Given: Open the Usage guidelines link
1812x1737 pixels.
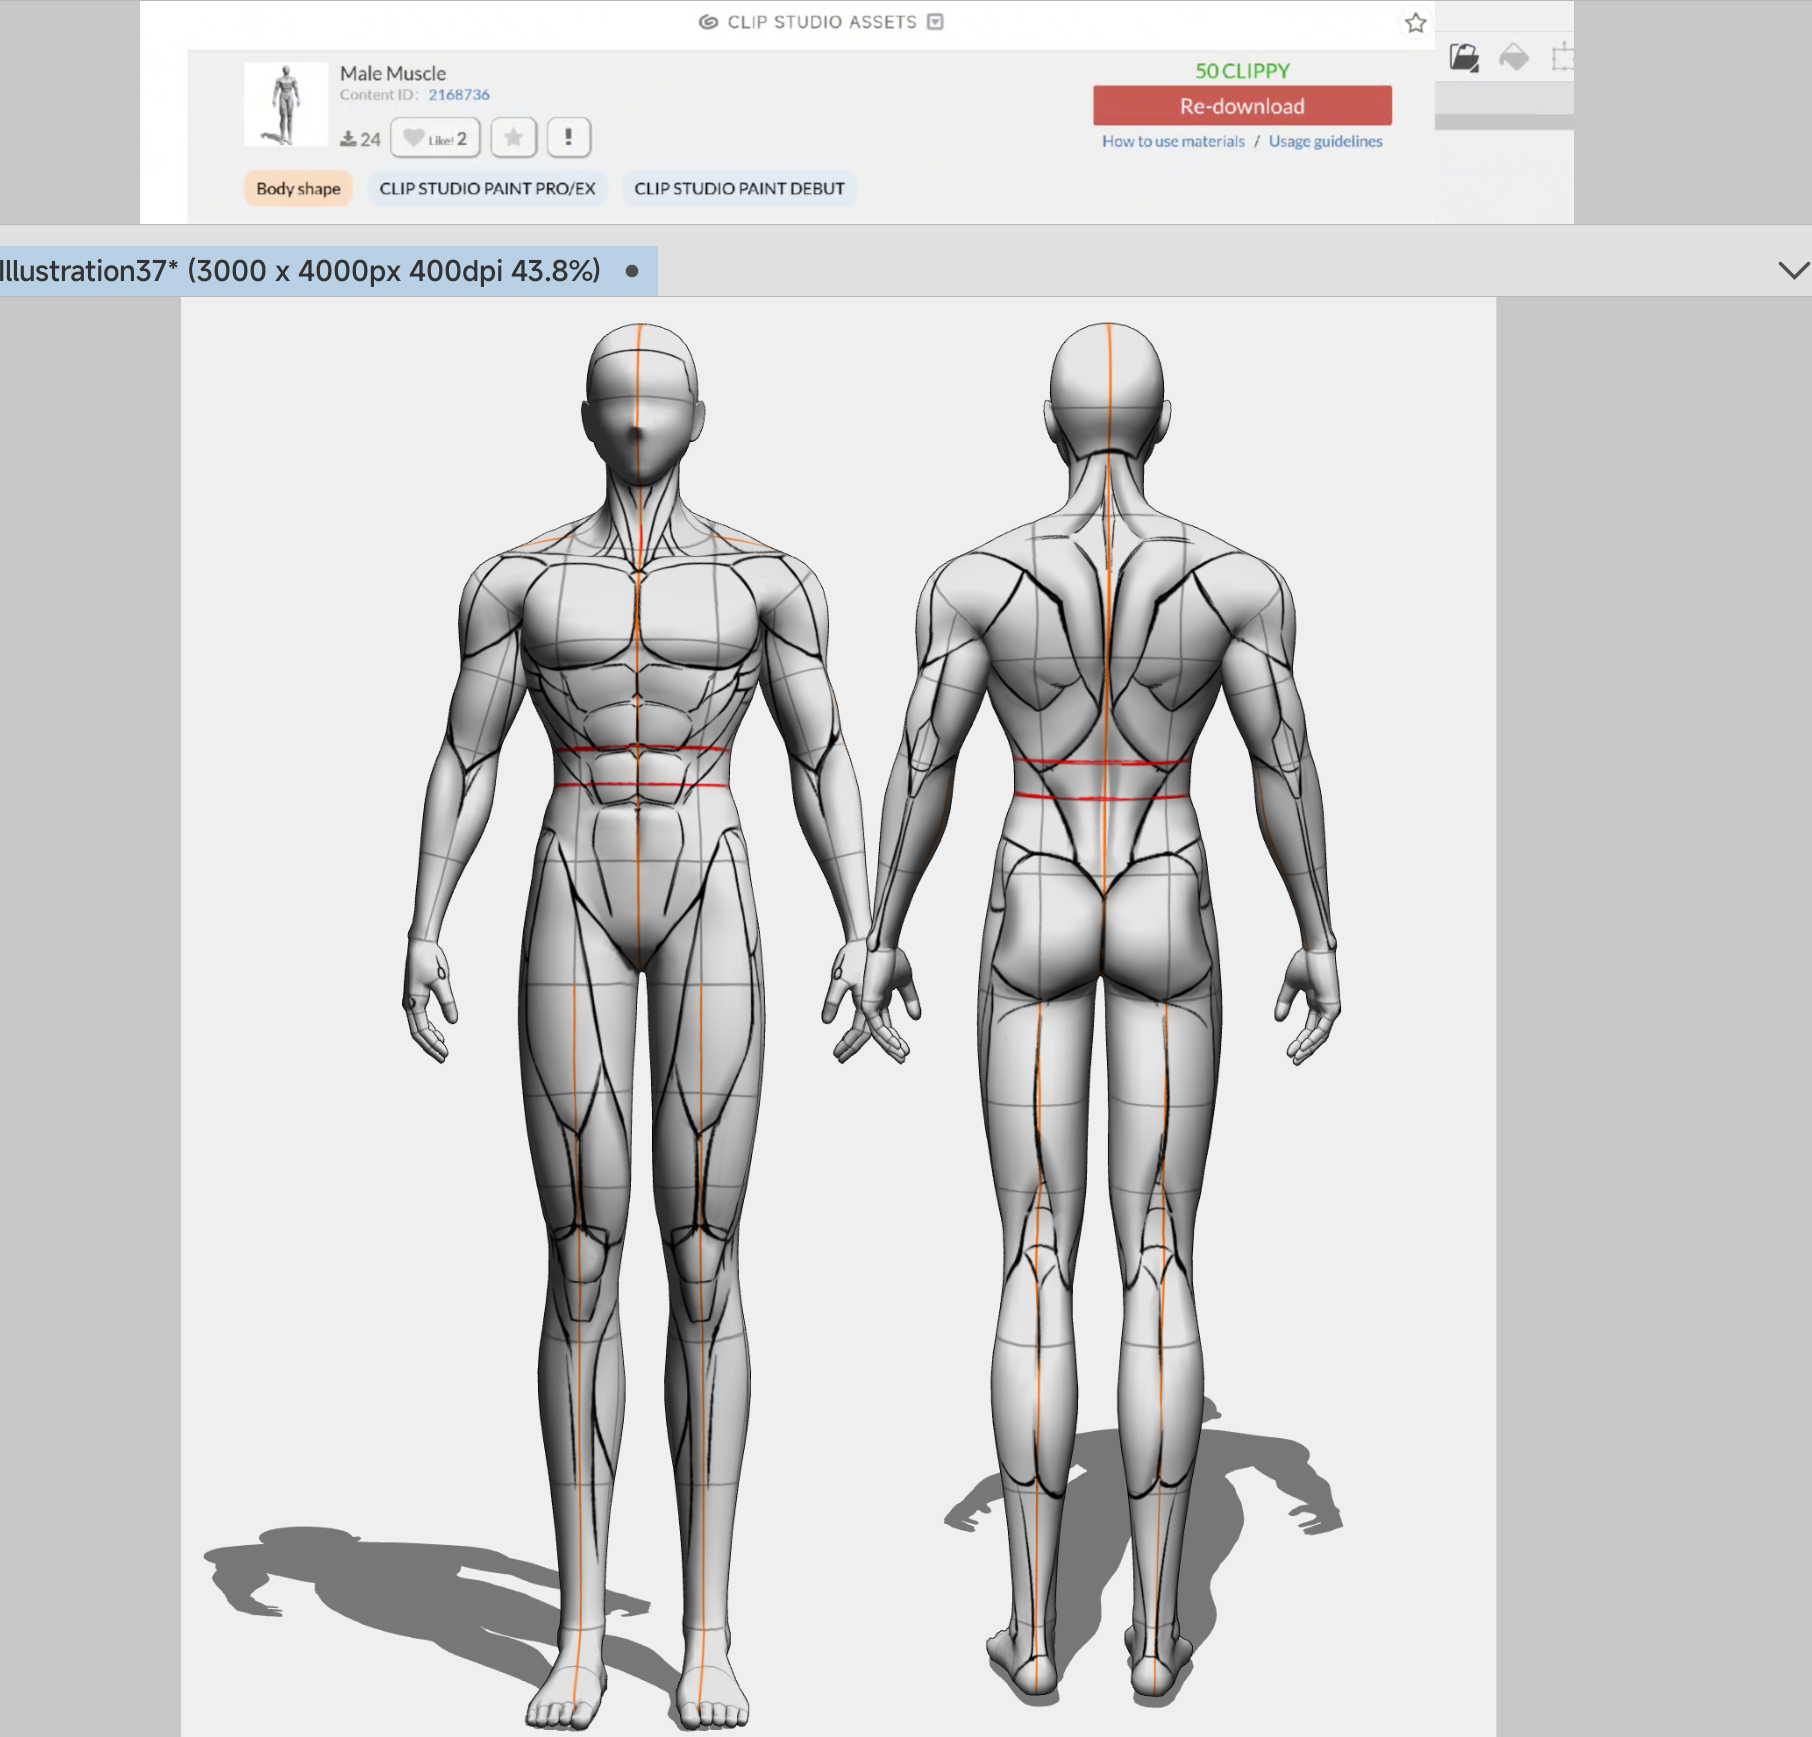Looking at the screenshot, I should click(1325, 141).
